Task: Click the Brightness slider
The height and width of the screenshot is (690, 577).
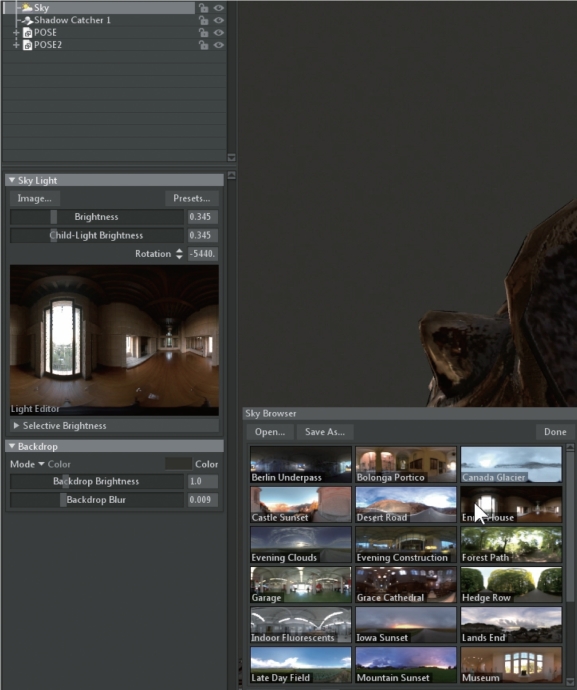Action: point(96,217)
